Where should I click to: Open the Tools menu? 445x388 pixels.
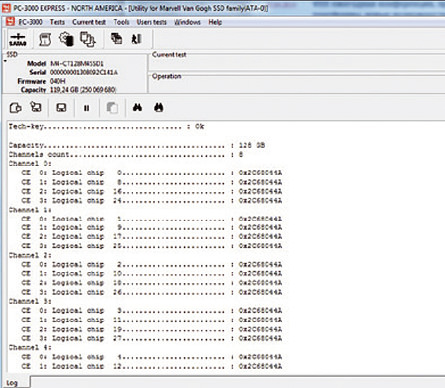[121, 22]
